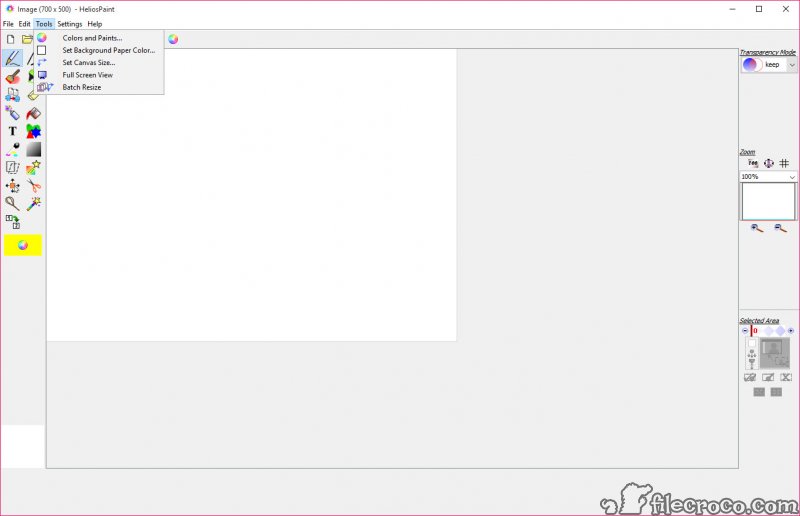Select the paint bucket fill tool
The height and width of the screenshot is (516, 800).
[x=34, y=113]
